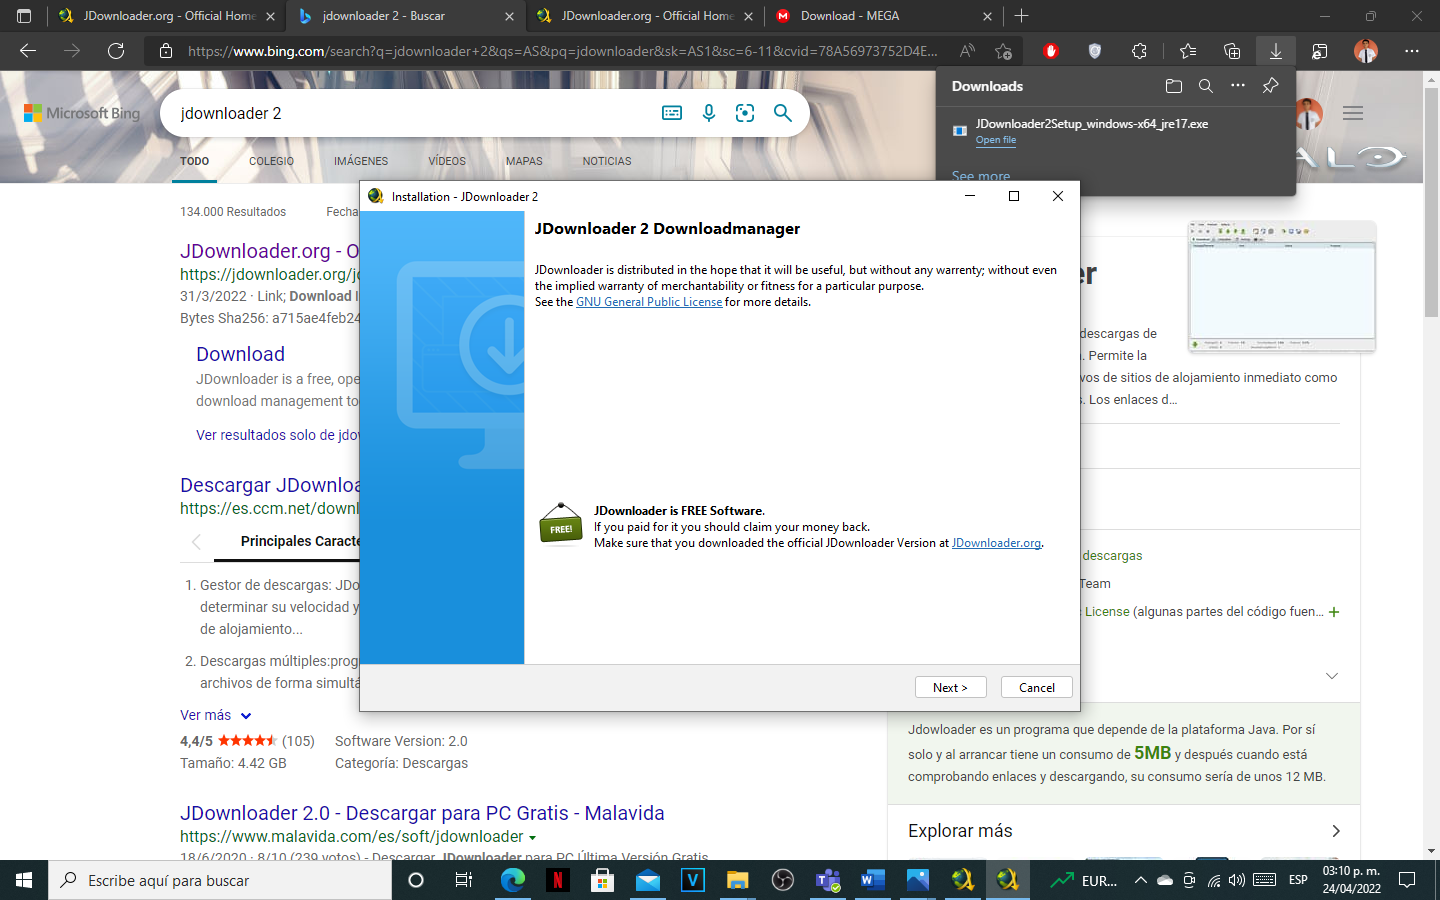This screenshot has height=900, width=1440.
Task: Go back to previous page
Action: [28, 51]
